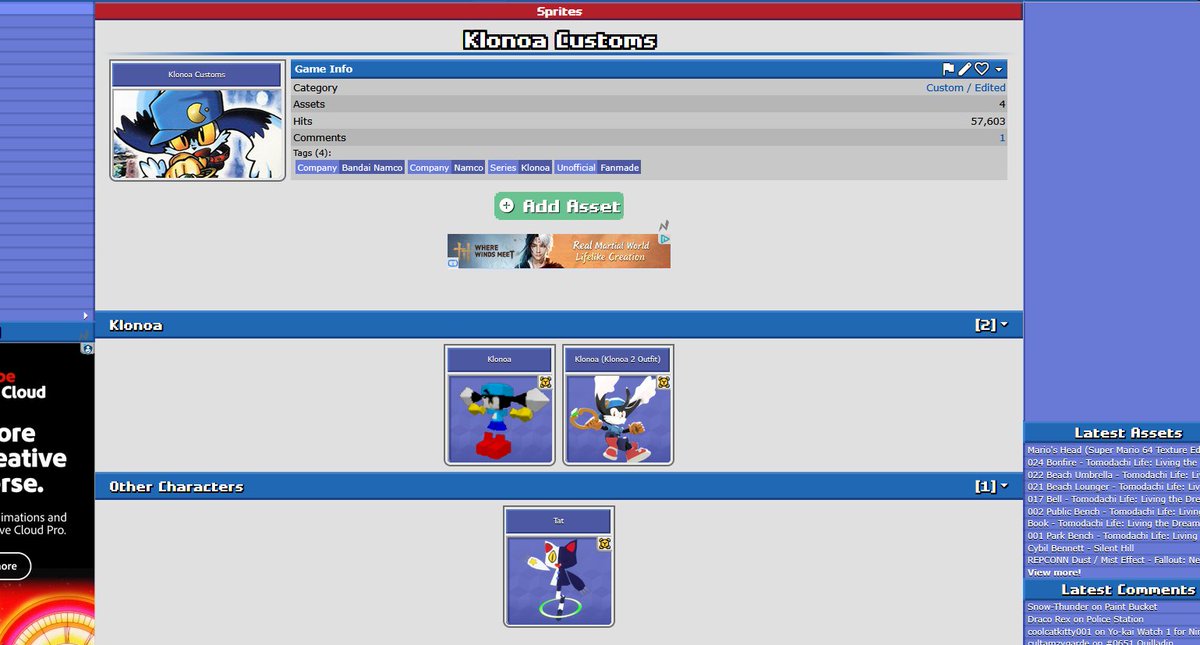The image size is (1200, 645).
Task: Open 017 Bell latest asset link
Action: pos(1112,499)
